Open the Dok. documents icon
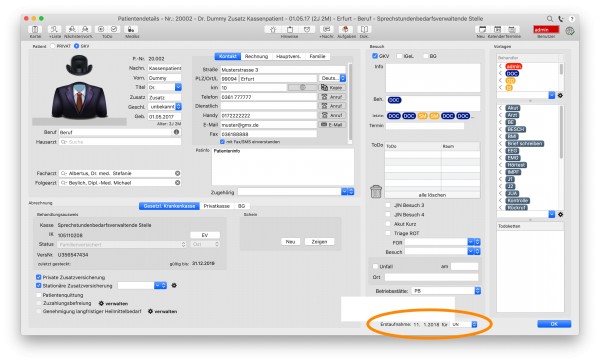 click(364, 29)
